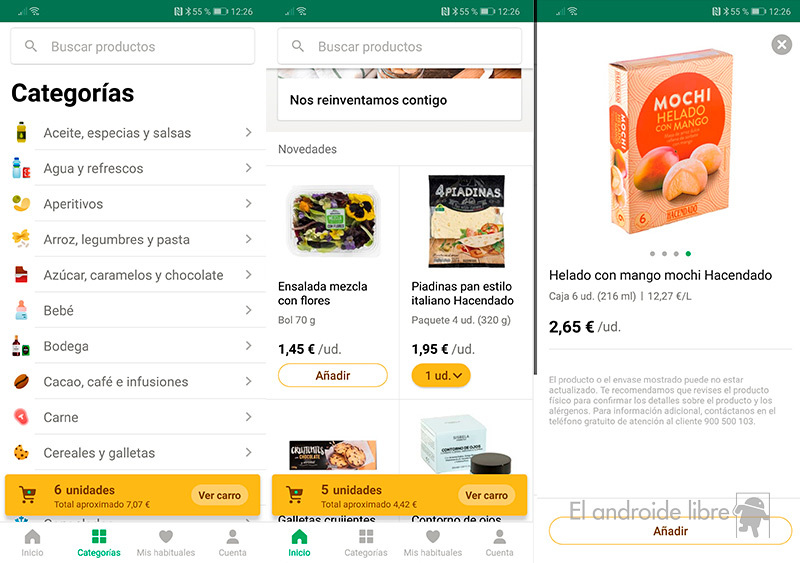Image resolution: width=800 pixels, height=563 pixels.
Task: Add Ensalada mezcla con flores with Añadir
Action: [x=333, y=375]
